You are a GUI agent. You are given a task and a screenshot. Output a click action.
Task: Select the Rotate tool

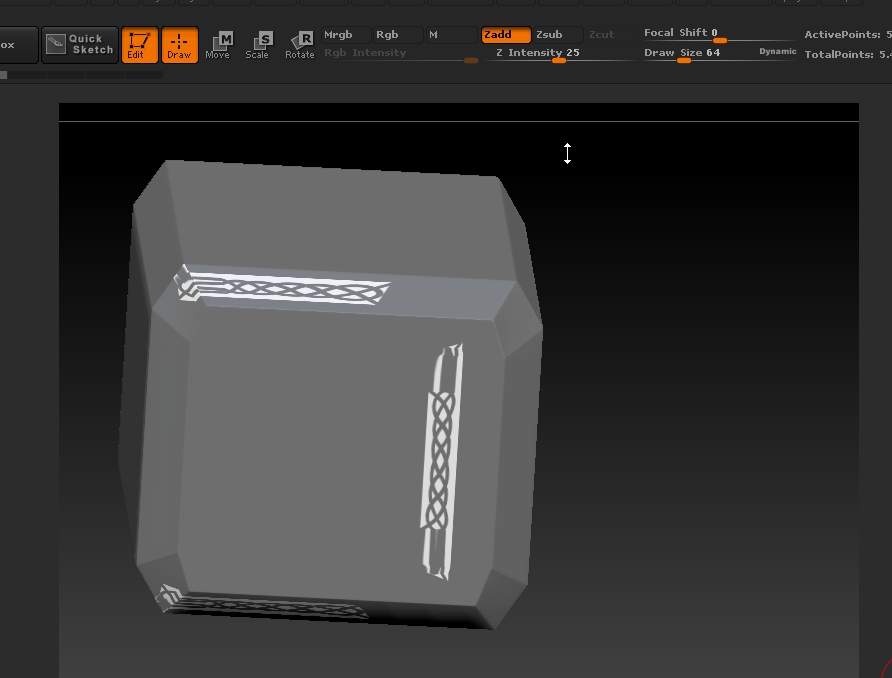[x=299, y=45]
